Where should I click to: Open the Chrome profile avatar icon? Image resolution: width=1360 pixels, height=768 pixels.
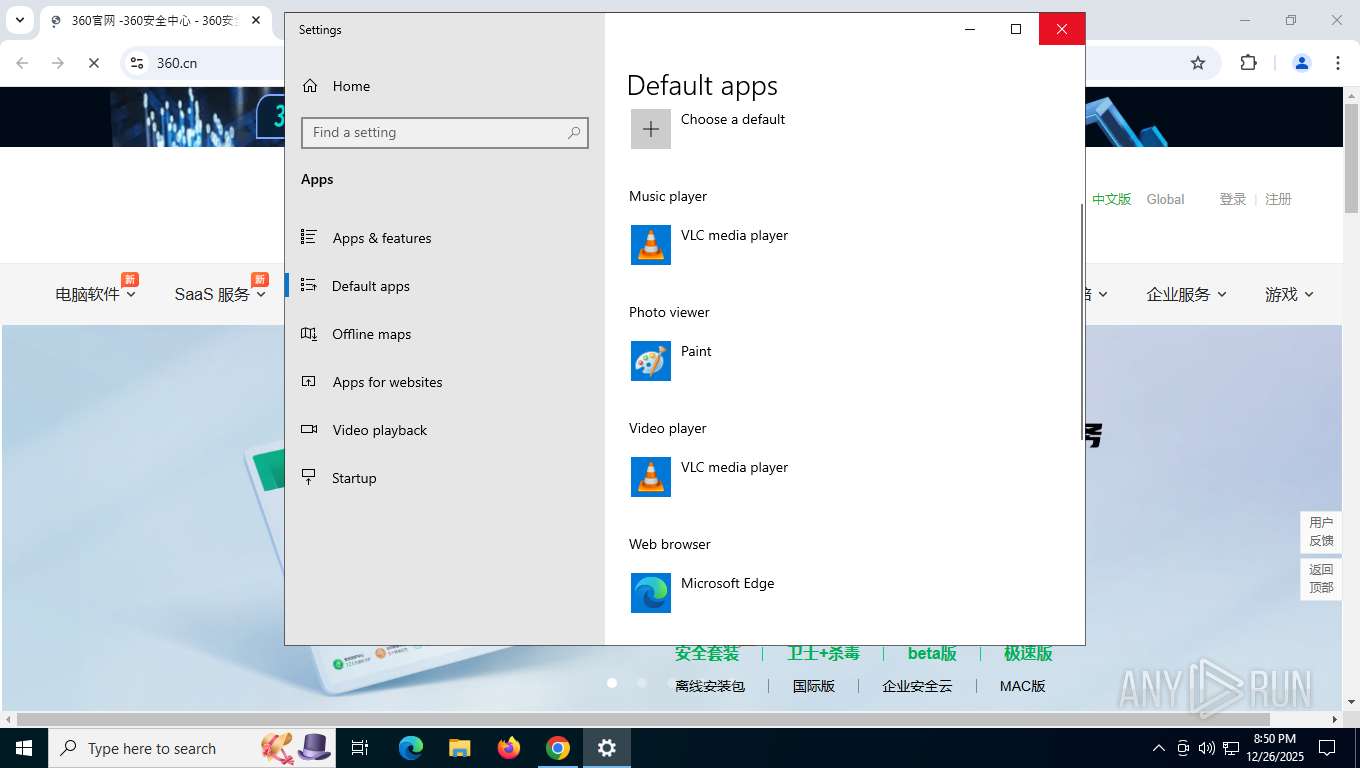click(1302, 63)
